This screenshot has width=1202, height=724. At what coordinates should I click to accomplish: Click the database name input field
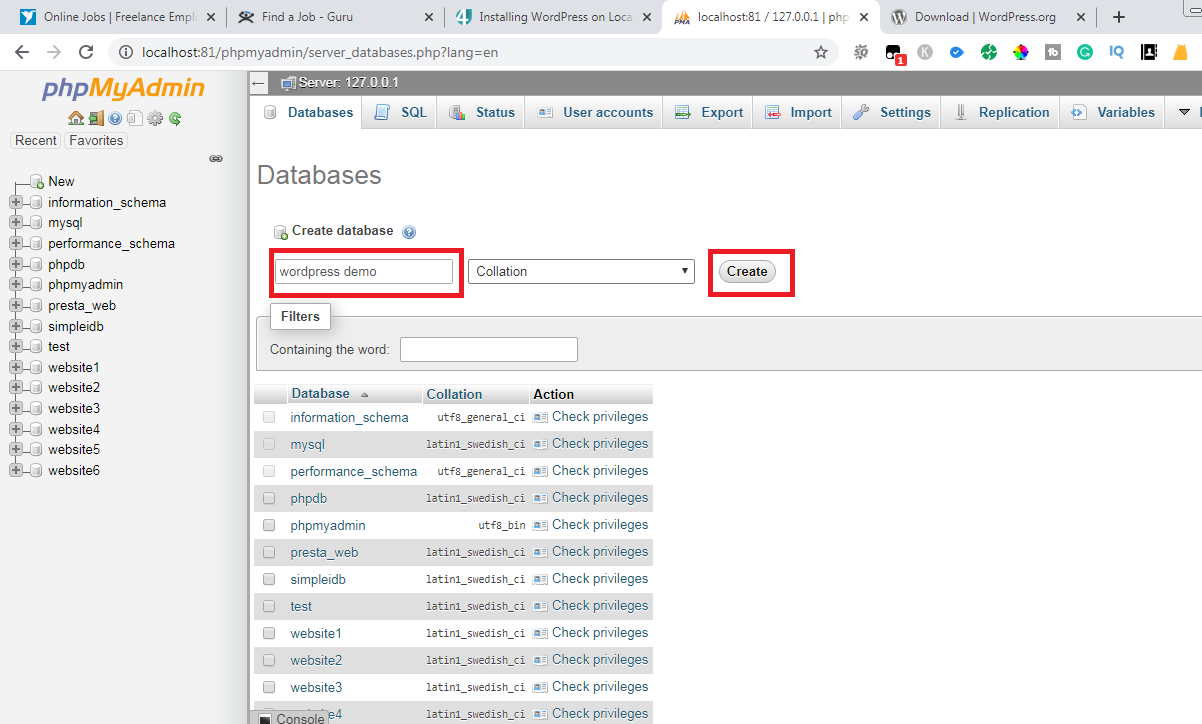click(x=364, y=271)
